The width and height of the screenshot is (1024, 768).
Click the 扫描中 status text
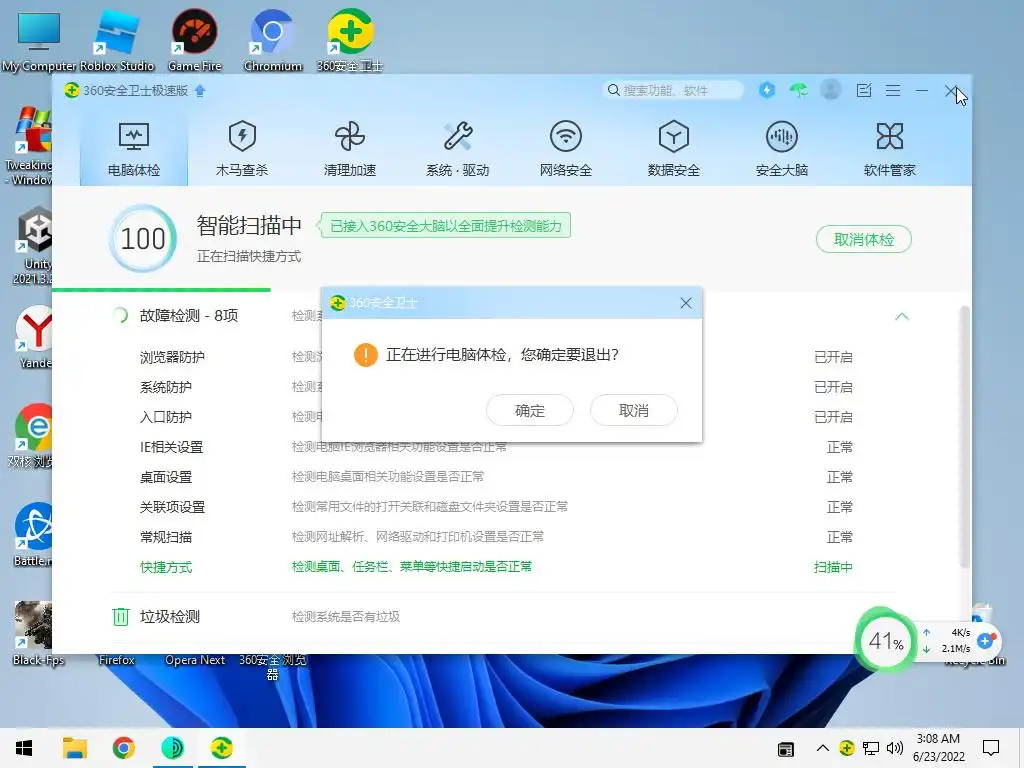coord(833,567)
